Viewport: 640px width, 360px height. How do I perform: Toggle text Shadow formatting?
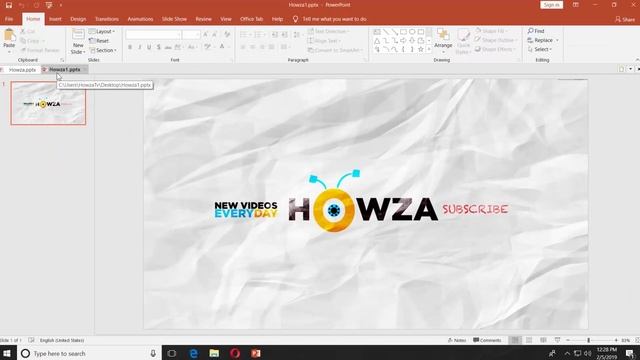158,47
